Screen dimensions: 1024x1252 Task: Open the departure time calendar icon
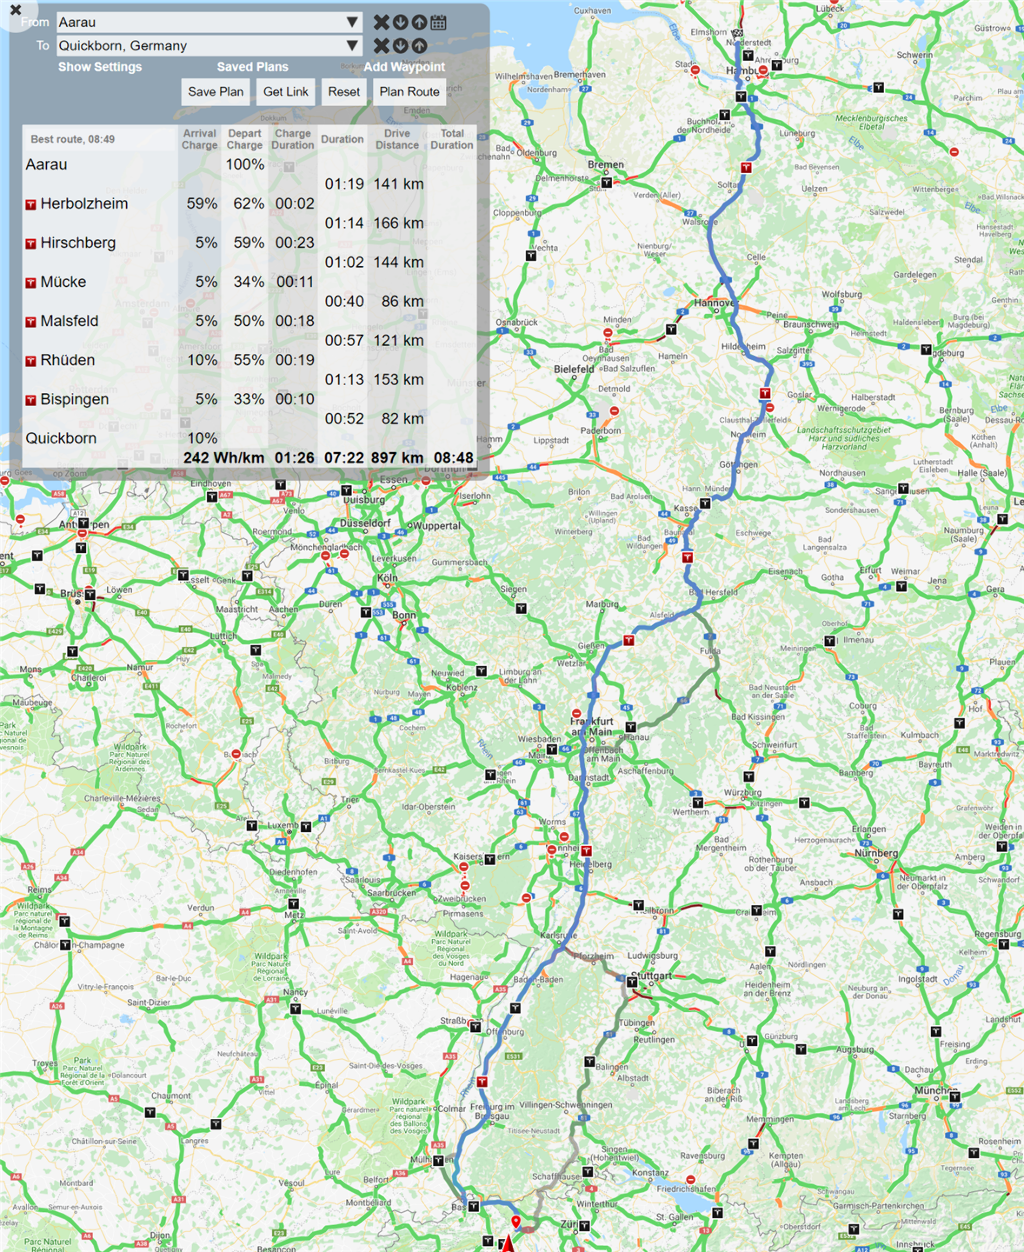438,22
